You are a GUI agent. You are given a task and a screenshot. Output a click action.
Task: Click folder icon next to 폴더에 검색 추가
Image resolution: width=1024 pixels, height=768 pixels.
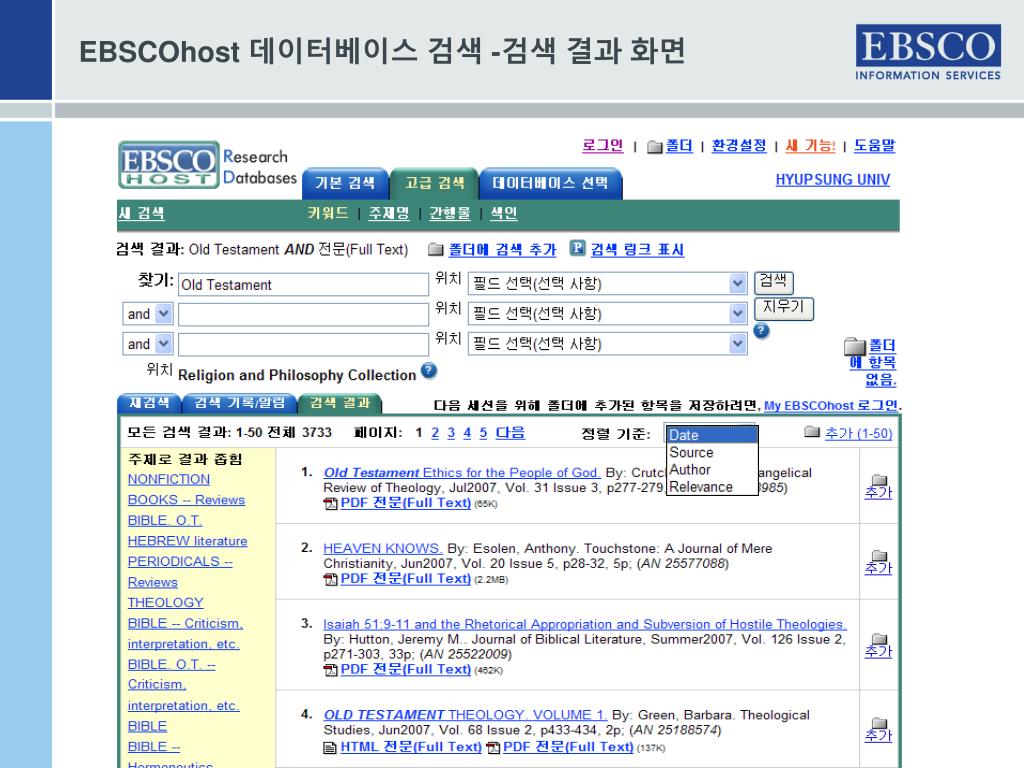pos(435,249)
